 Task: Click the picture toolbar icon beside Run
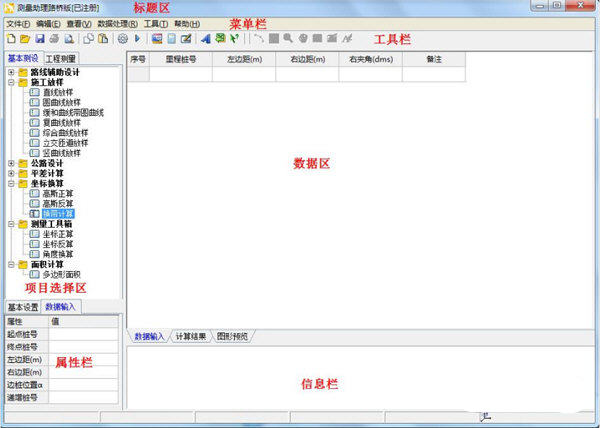click(x=157, y=39)
